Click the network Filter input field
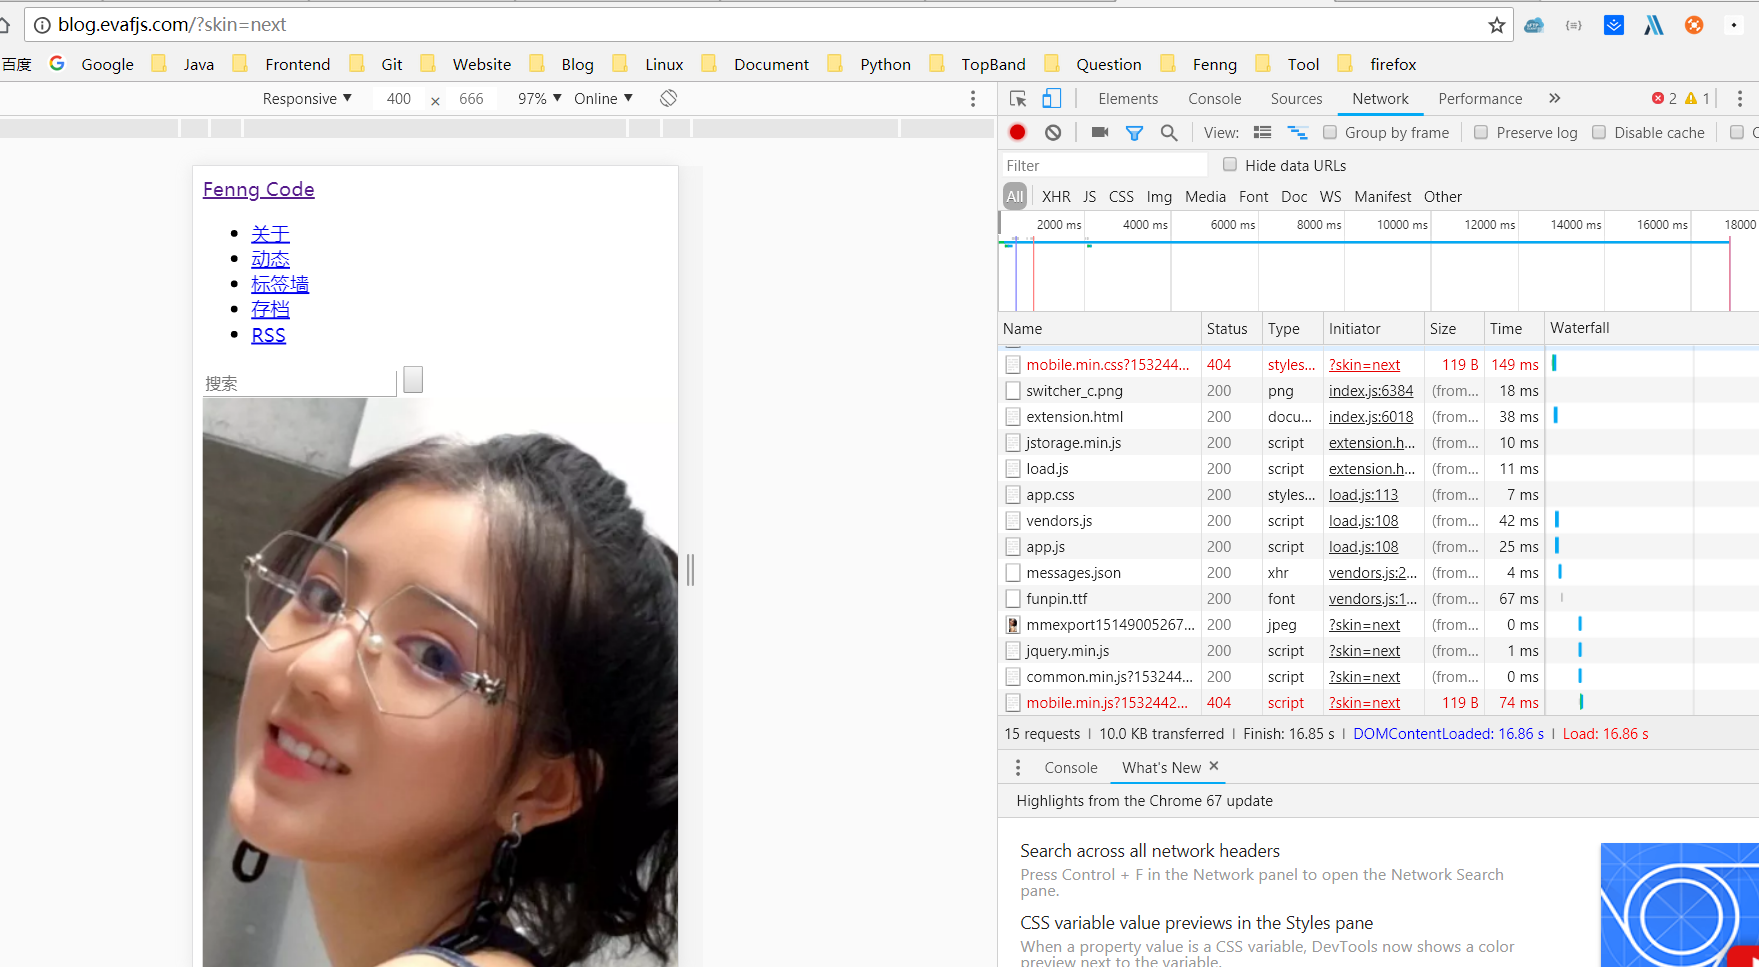Image resolution: width=1759 pixels, height=967 pixels. click(x=1104, y=165)
